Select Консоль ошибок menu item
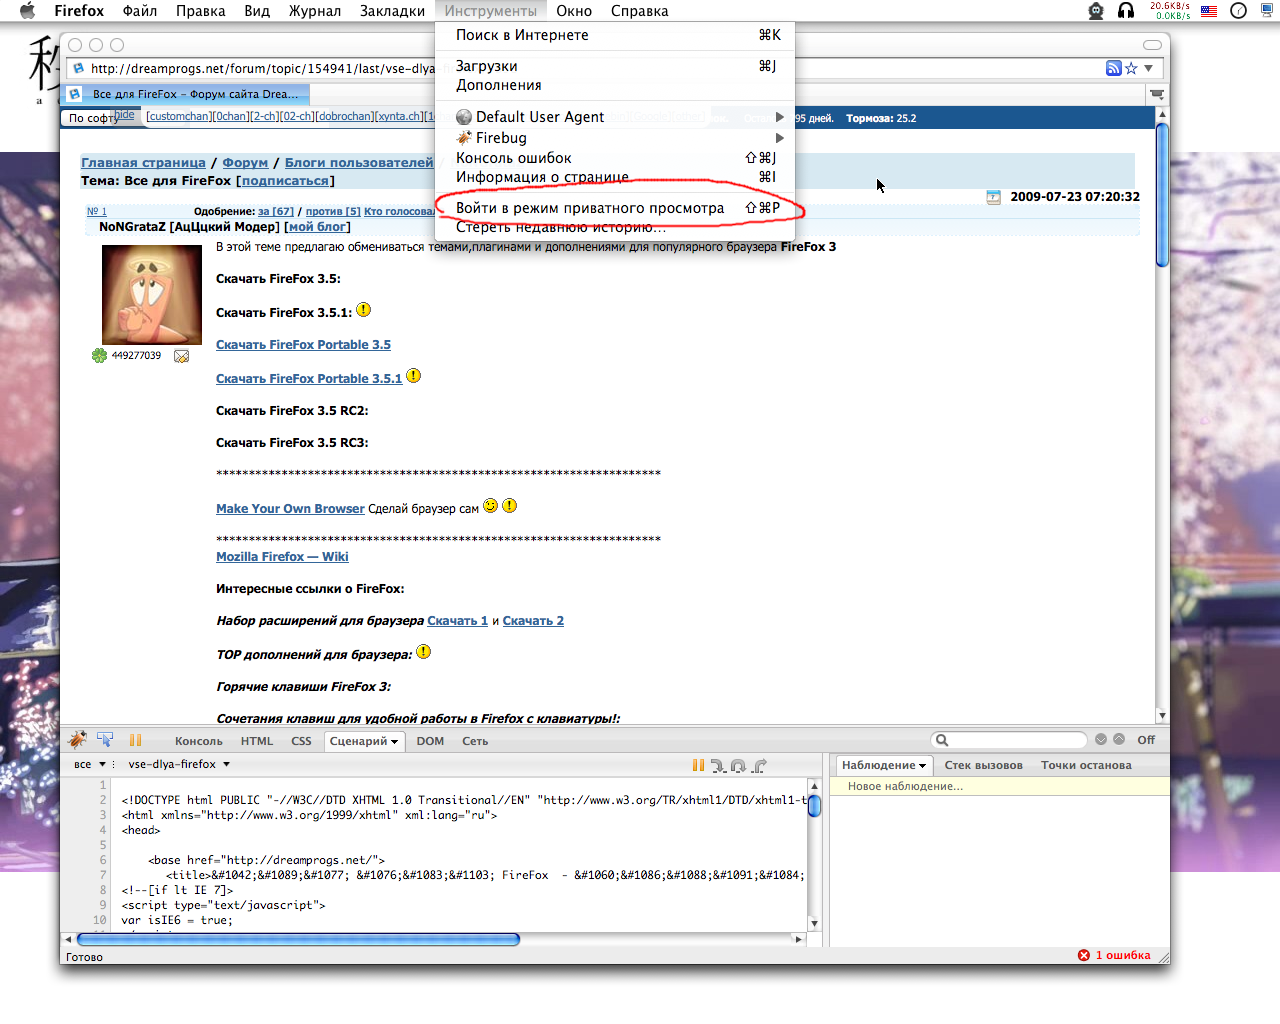 click(615, 158)
